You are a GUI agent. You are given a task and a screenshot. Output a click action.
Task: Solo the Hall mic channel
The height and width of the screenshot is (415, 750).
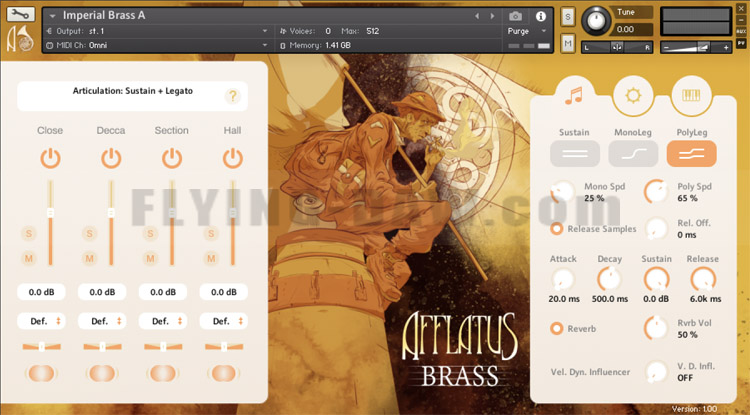(211, 233)
